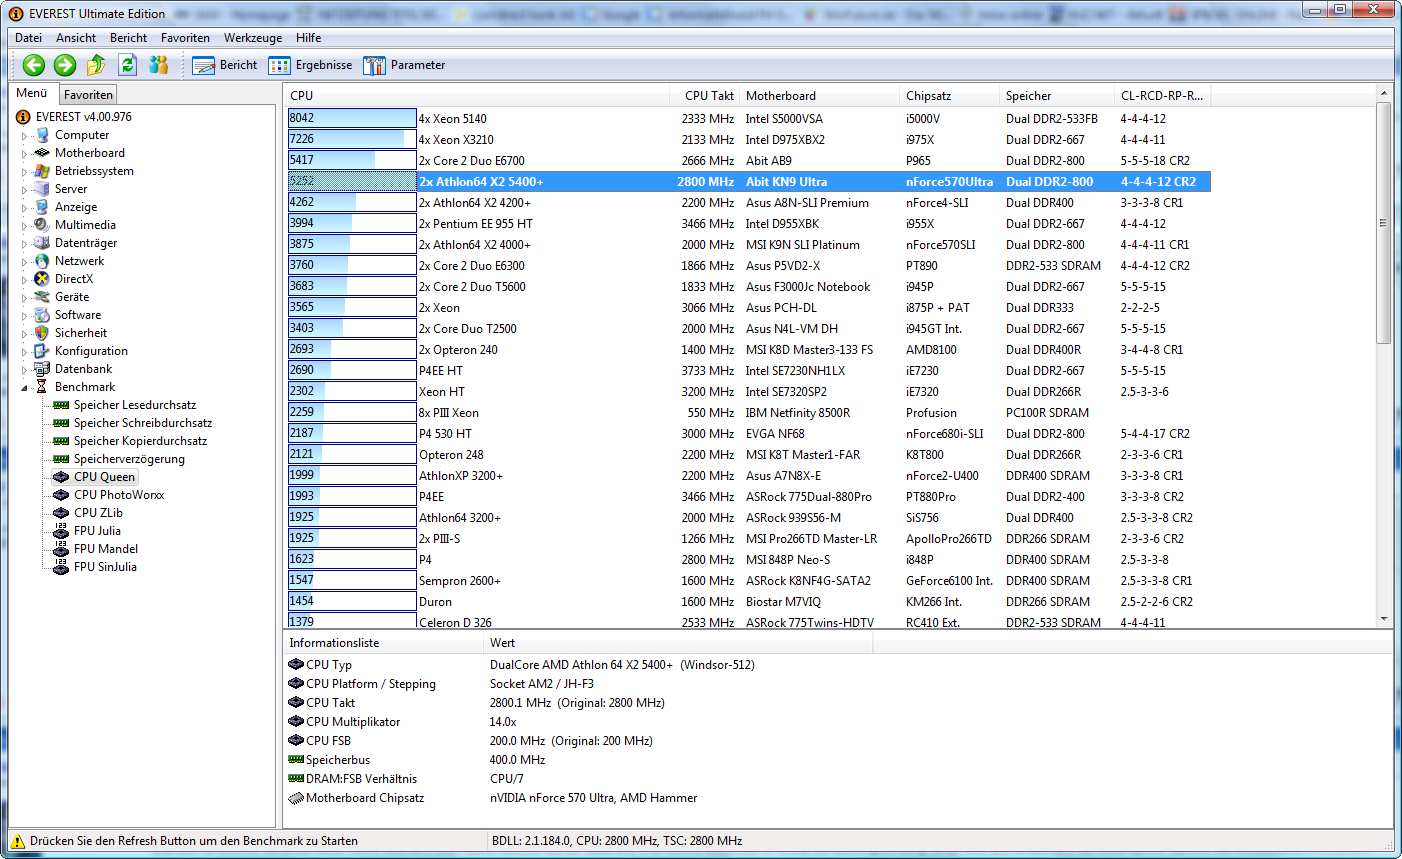
Task: Select the Motherboard tree icon
Action: pos(42,153)
